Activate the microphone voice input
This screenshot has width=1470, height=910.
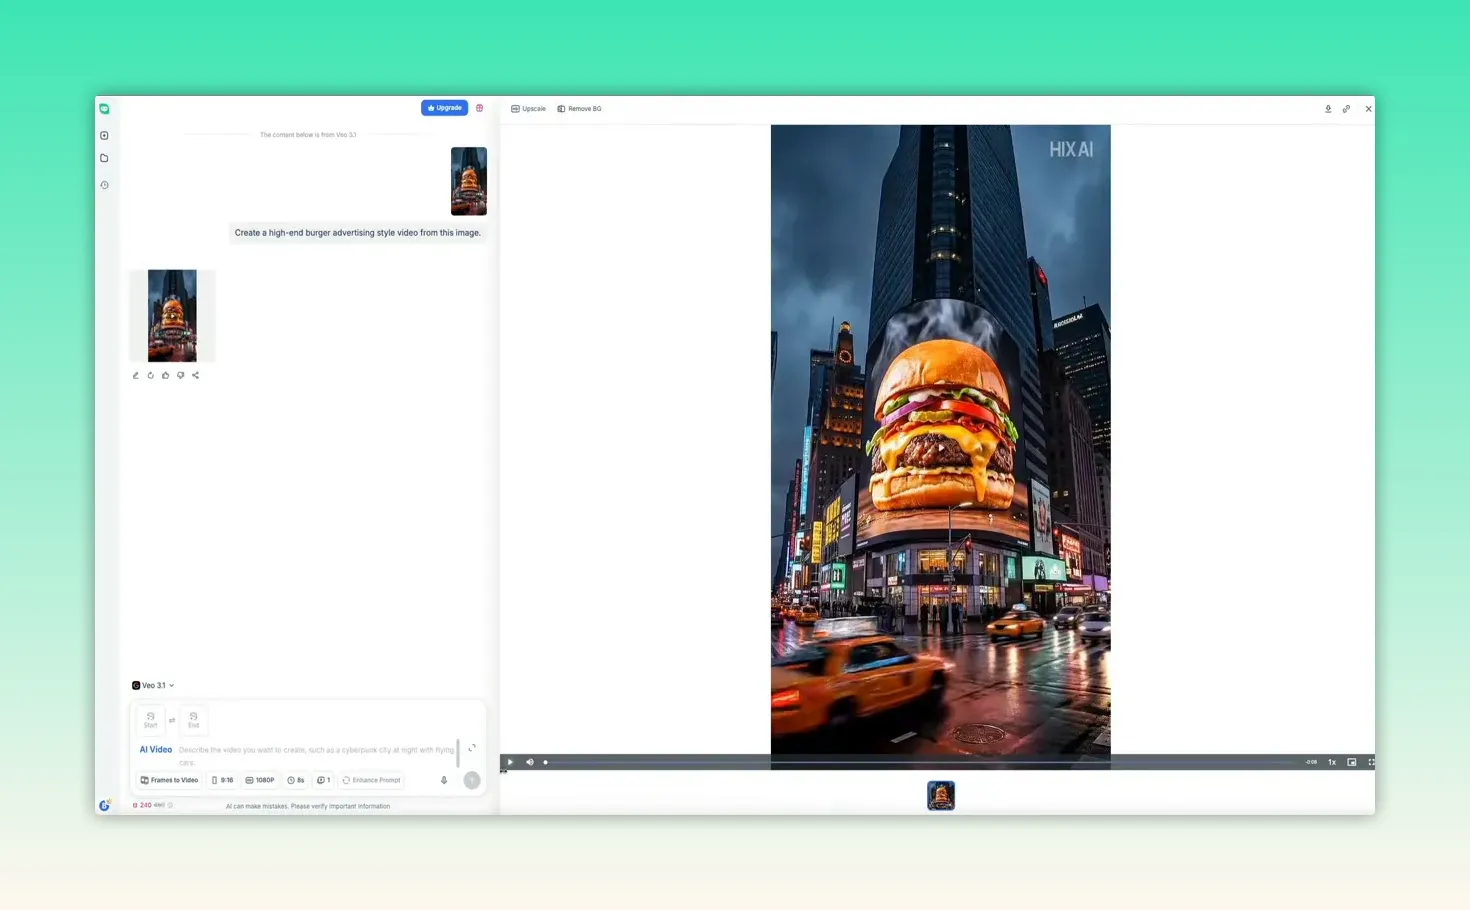click(x=444, y=780)
